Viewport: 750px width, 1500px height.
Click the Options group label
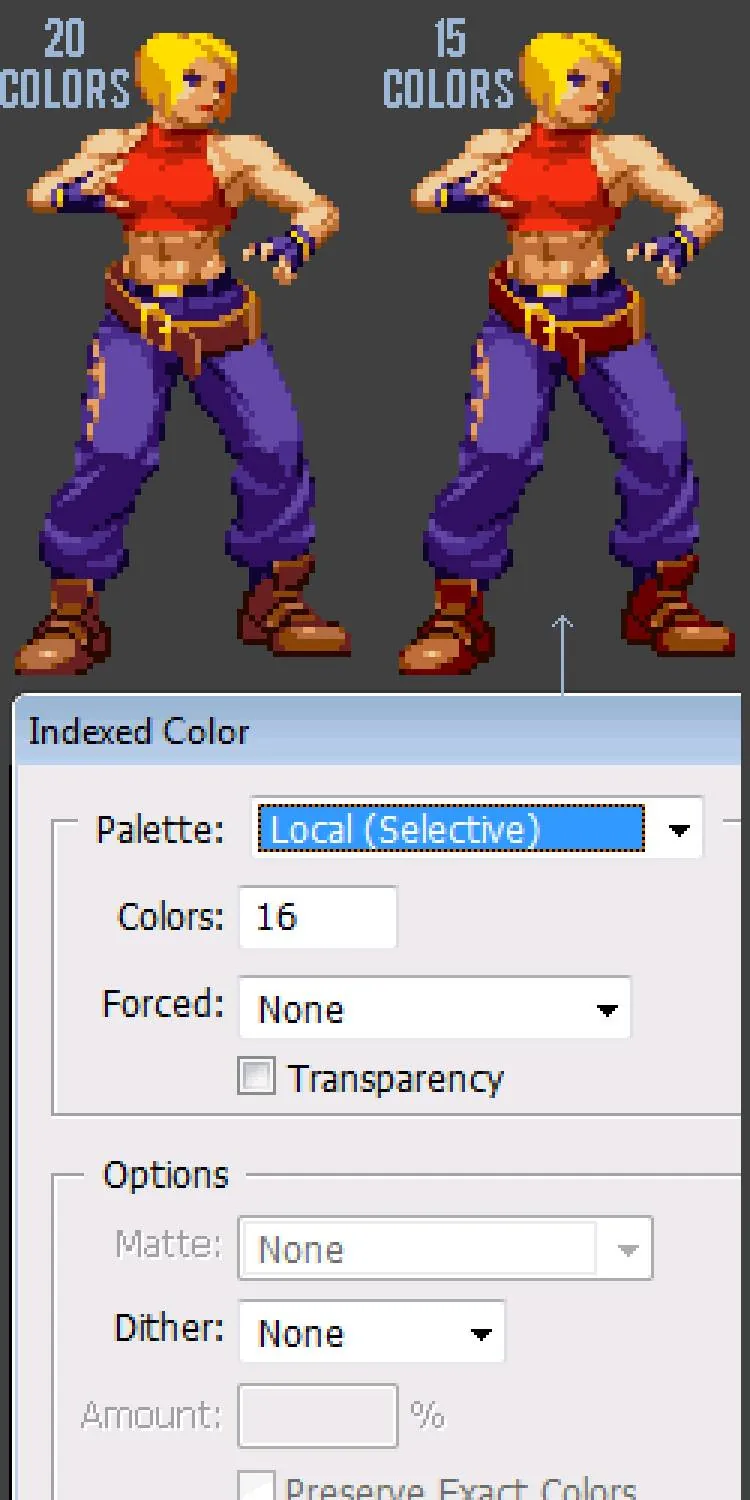click(x=166, y=1175)
